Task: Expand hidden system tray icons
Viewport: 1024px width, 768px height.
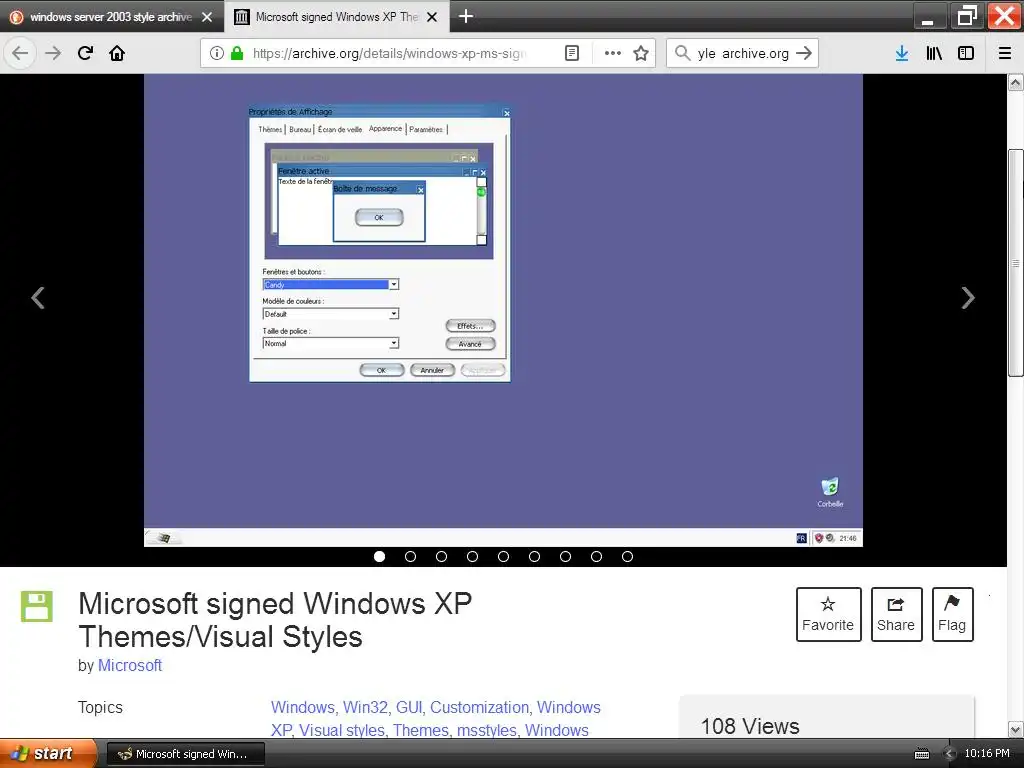Action: (x=949, y=754)
